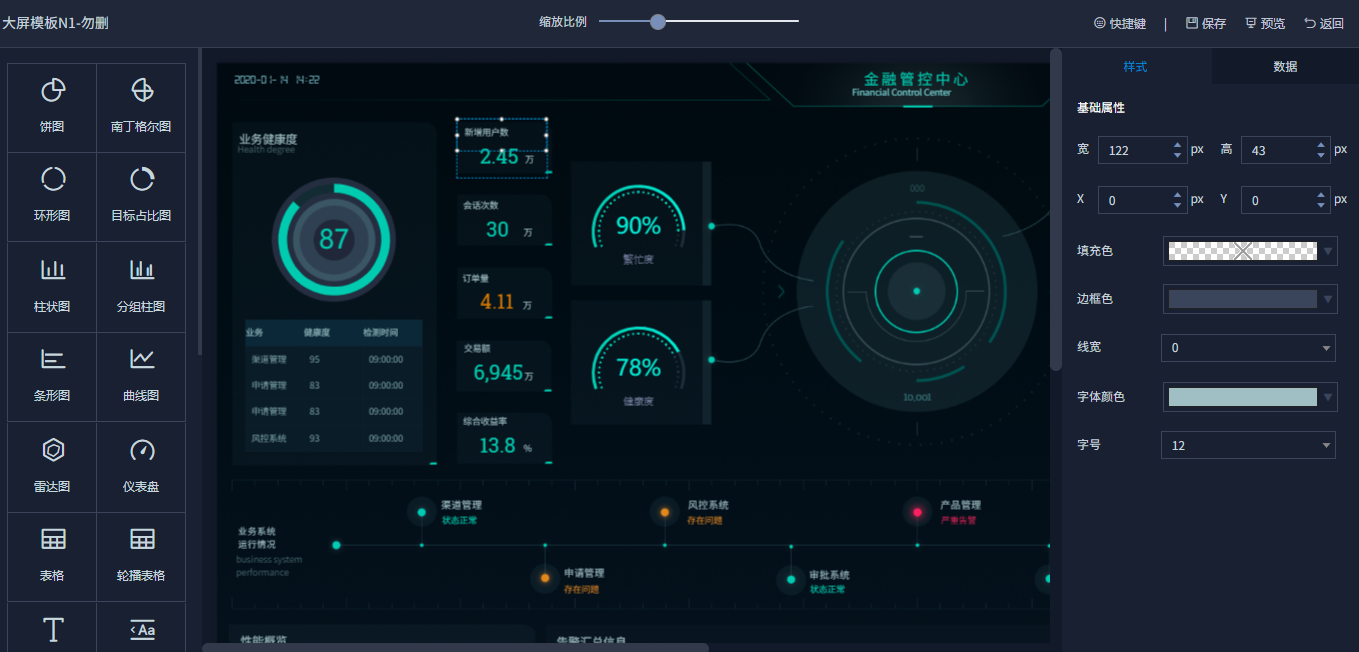1359x652 pixels.
Task: Add the gauge (仪表盘) component
Action: click(141, 465)
